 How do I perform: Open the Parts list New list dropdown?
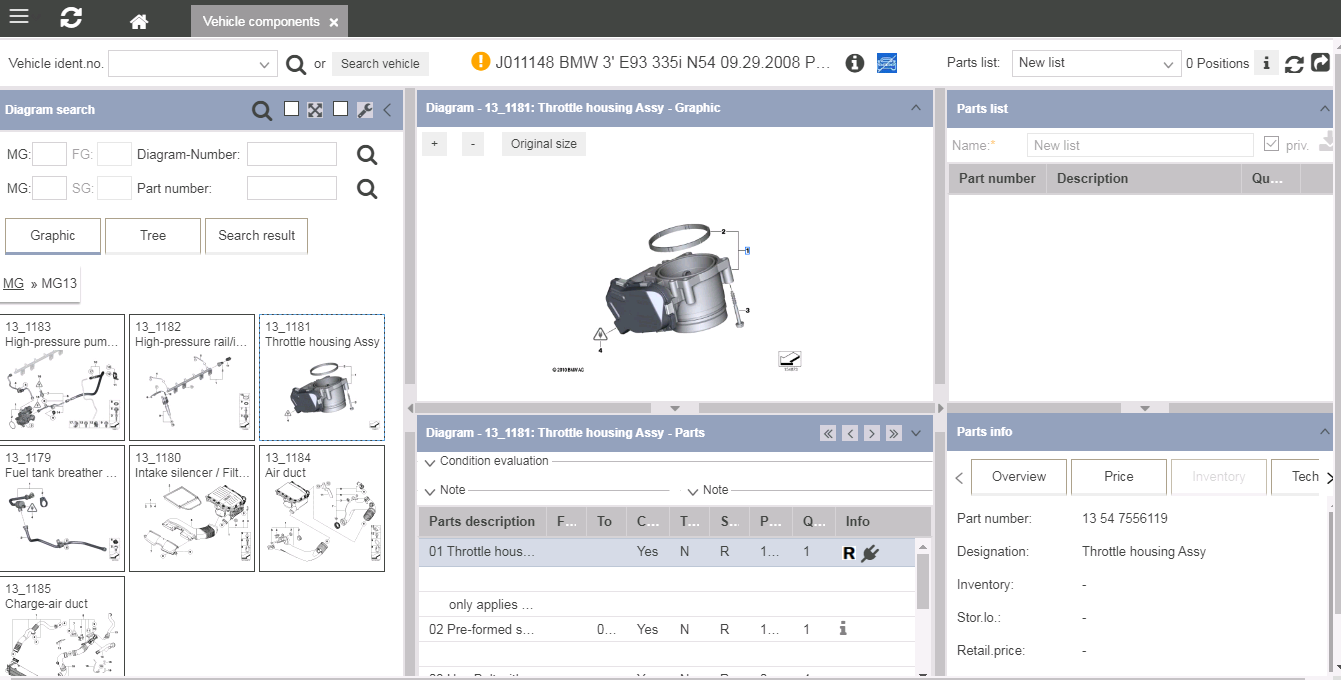pos(1169,64)
